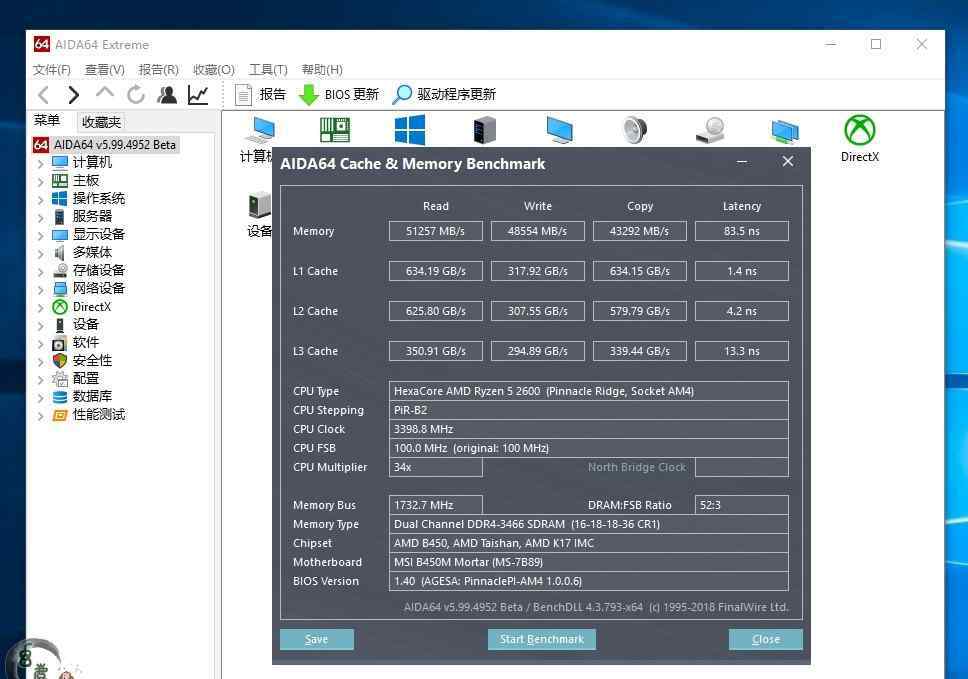This screenshot has height=679, width=968.
Task: Open the 收藏(O) menu
Action: click(x=213, y=70)
